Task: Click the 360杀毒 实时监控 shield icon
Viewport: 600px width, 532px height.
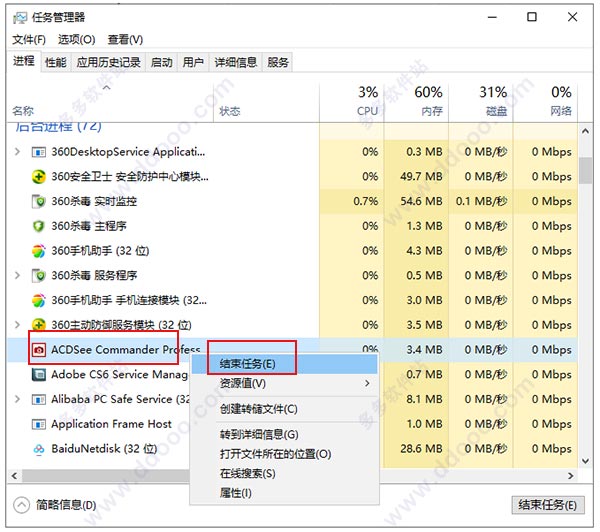Action: [39, 201]
